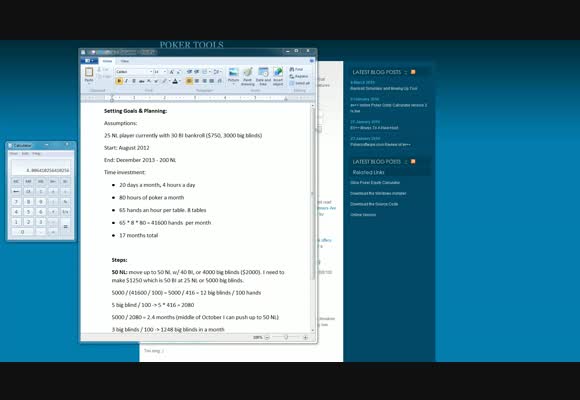The height and width of the screenshot is (400, 580).
Task: Click the Insert object icon
Action: click(278, 77)
